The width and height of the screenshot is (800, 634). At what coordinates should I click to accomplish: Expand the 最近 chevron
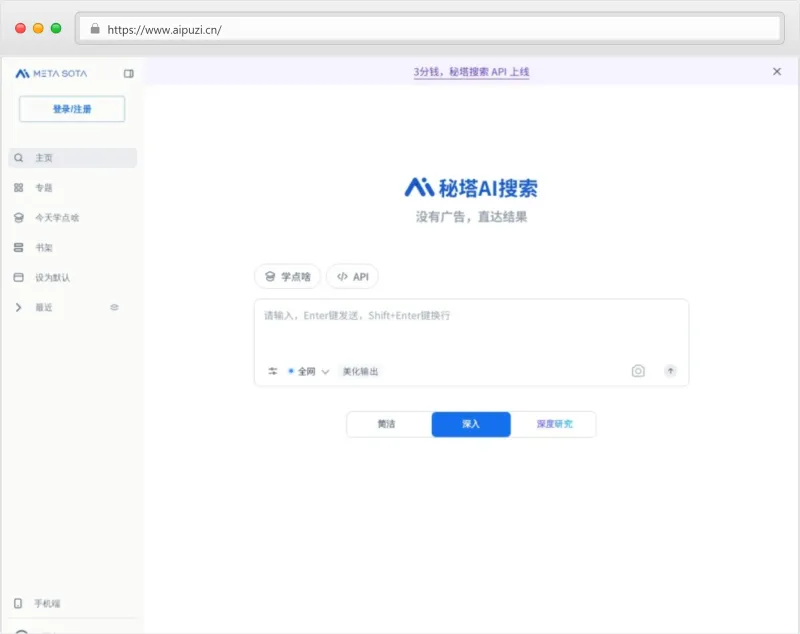click(18, 307)
